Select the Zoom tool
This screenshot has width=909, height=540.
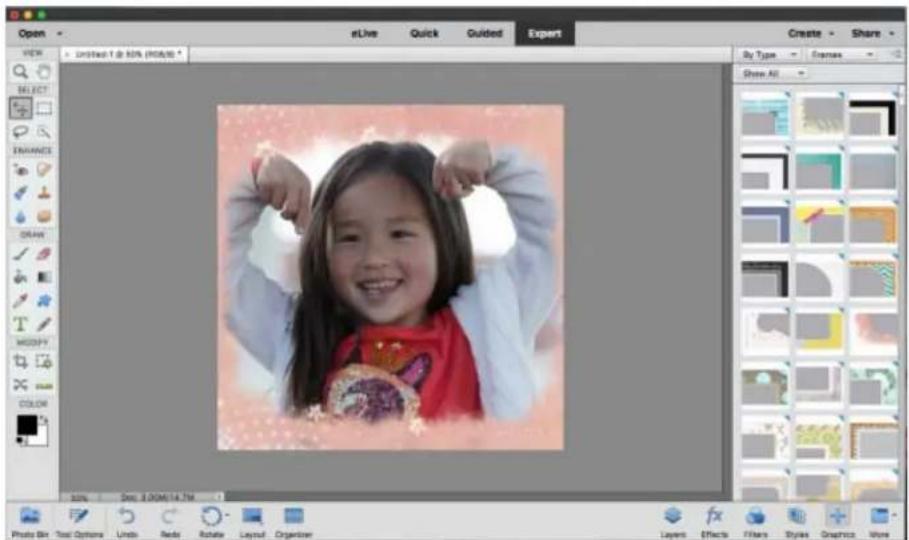click(x=20, y=71)
